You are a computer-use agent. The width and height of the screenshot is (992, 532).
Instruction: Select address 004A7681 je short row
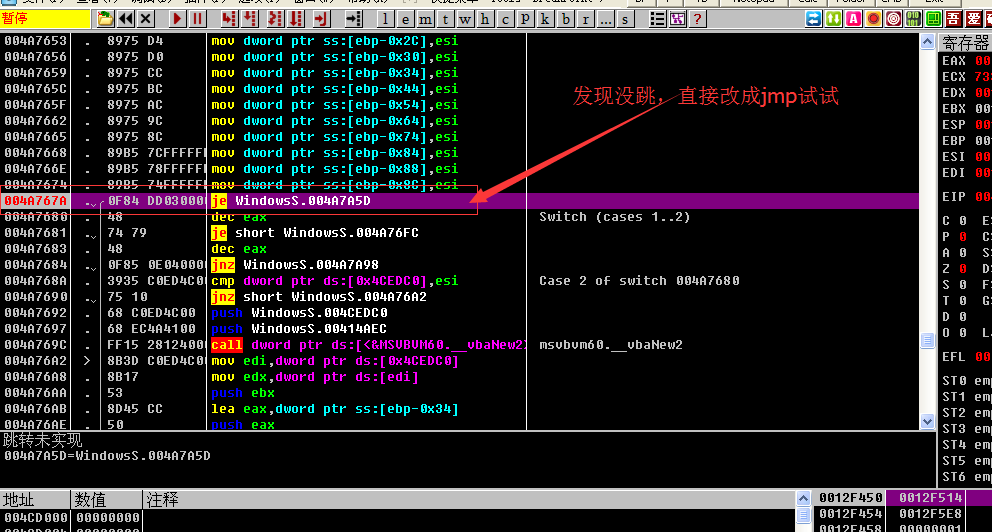[459, 233]
